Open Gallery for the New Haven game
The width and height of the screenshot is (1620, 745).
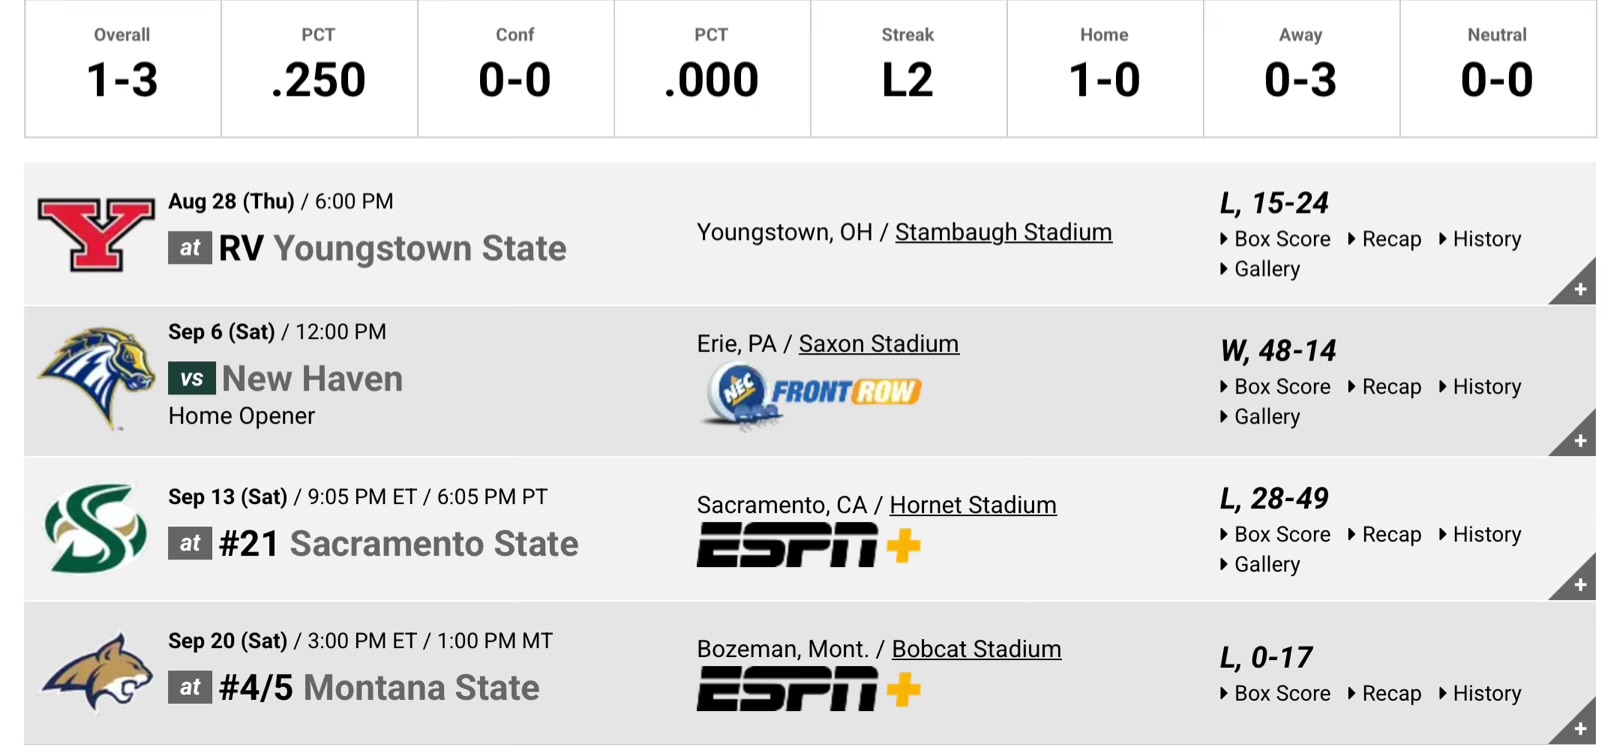tap(1266, 417)
